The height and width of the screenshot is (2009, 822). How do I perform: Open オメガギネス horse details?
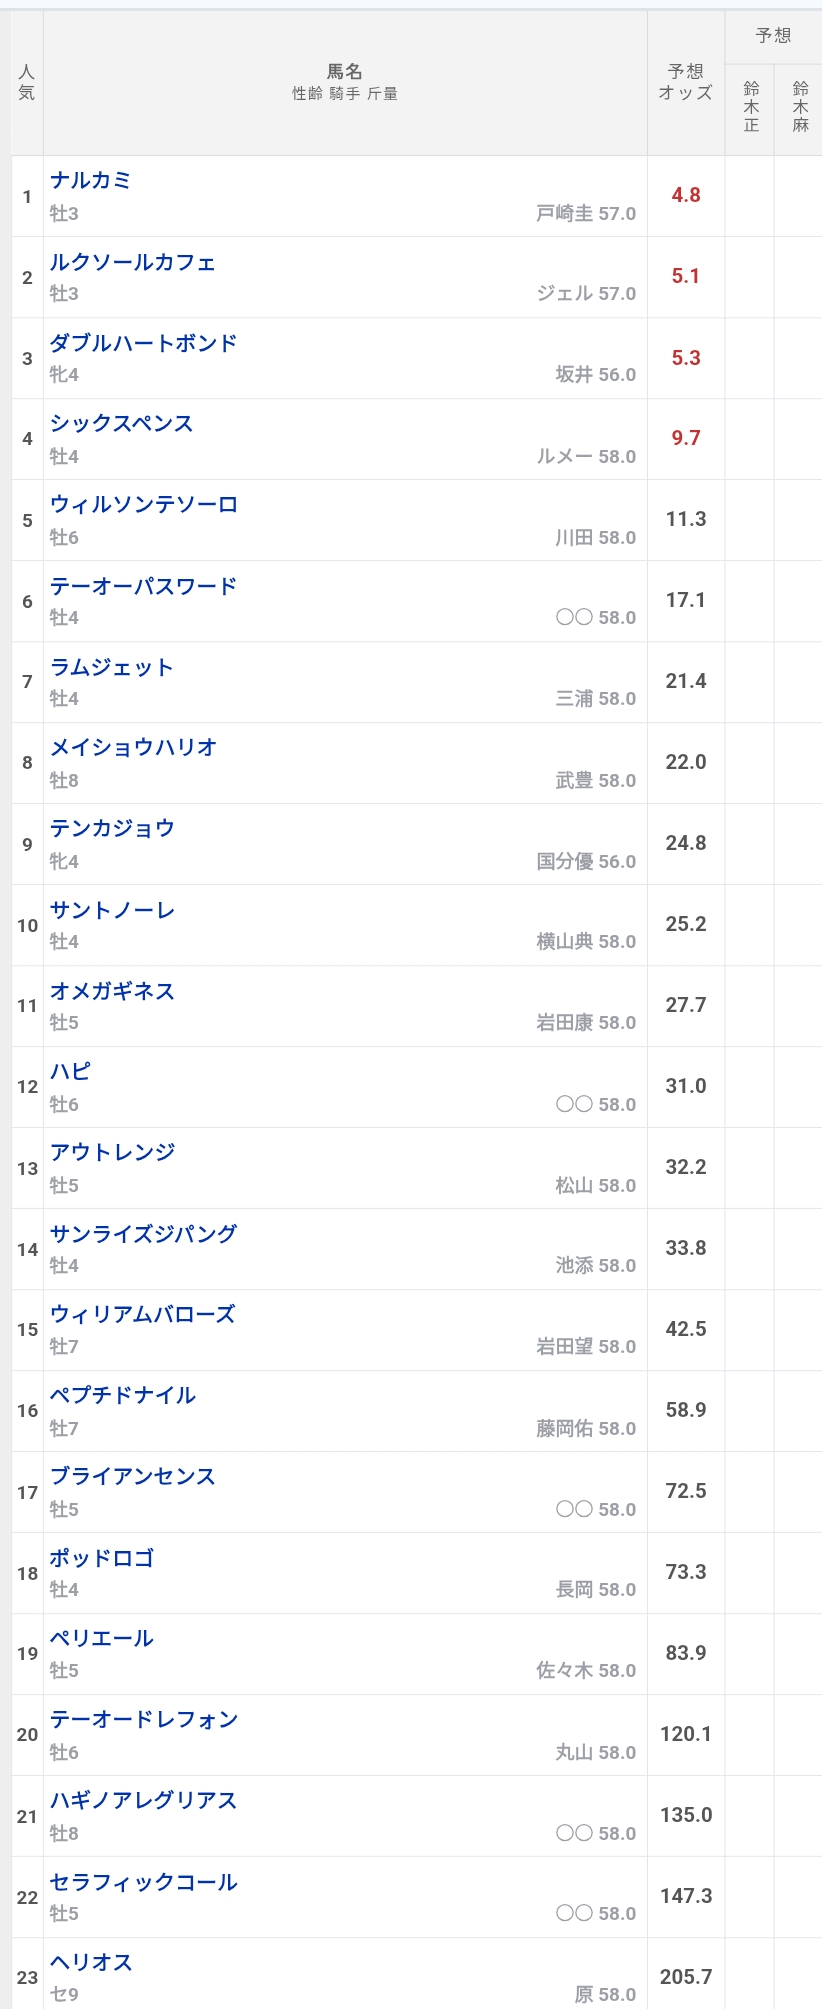[112, 991]
